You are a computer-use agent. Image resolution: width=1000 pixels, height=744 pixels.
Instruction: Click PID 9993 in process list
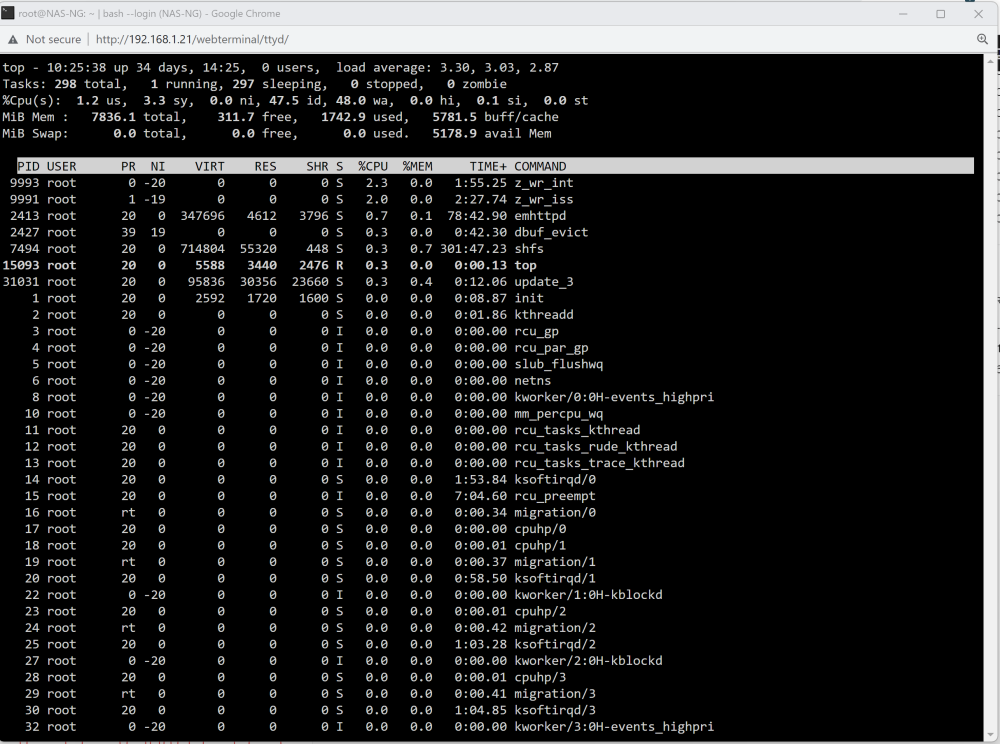tap(24, 183)
